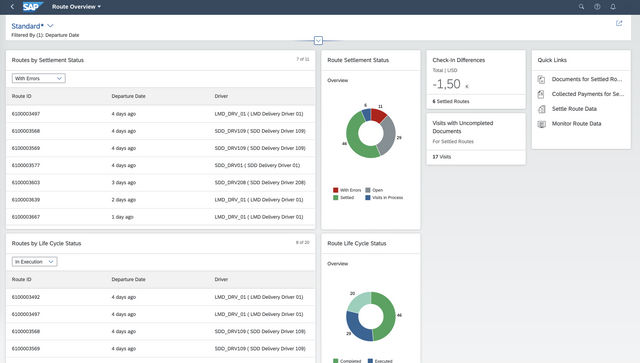
Task: Select route 6100003667 row
Action: coord(160,217)
